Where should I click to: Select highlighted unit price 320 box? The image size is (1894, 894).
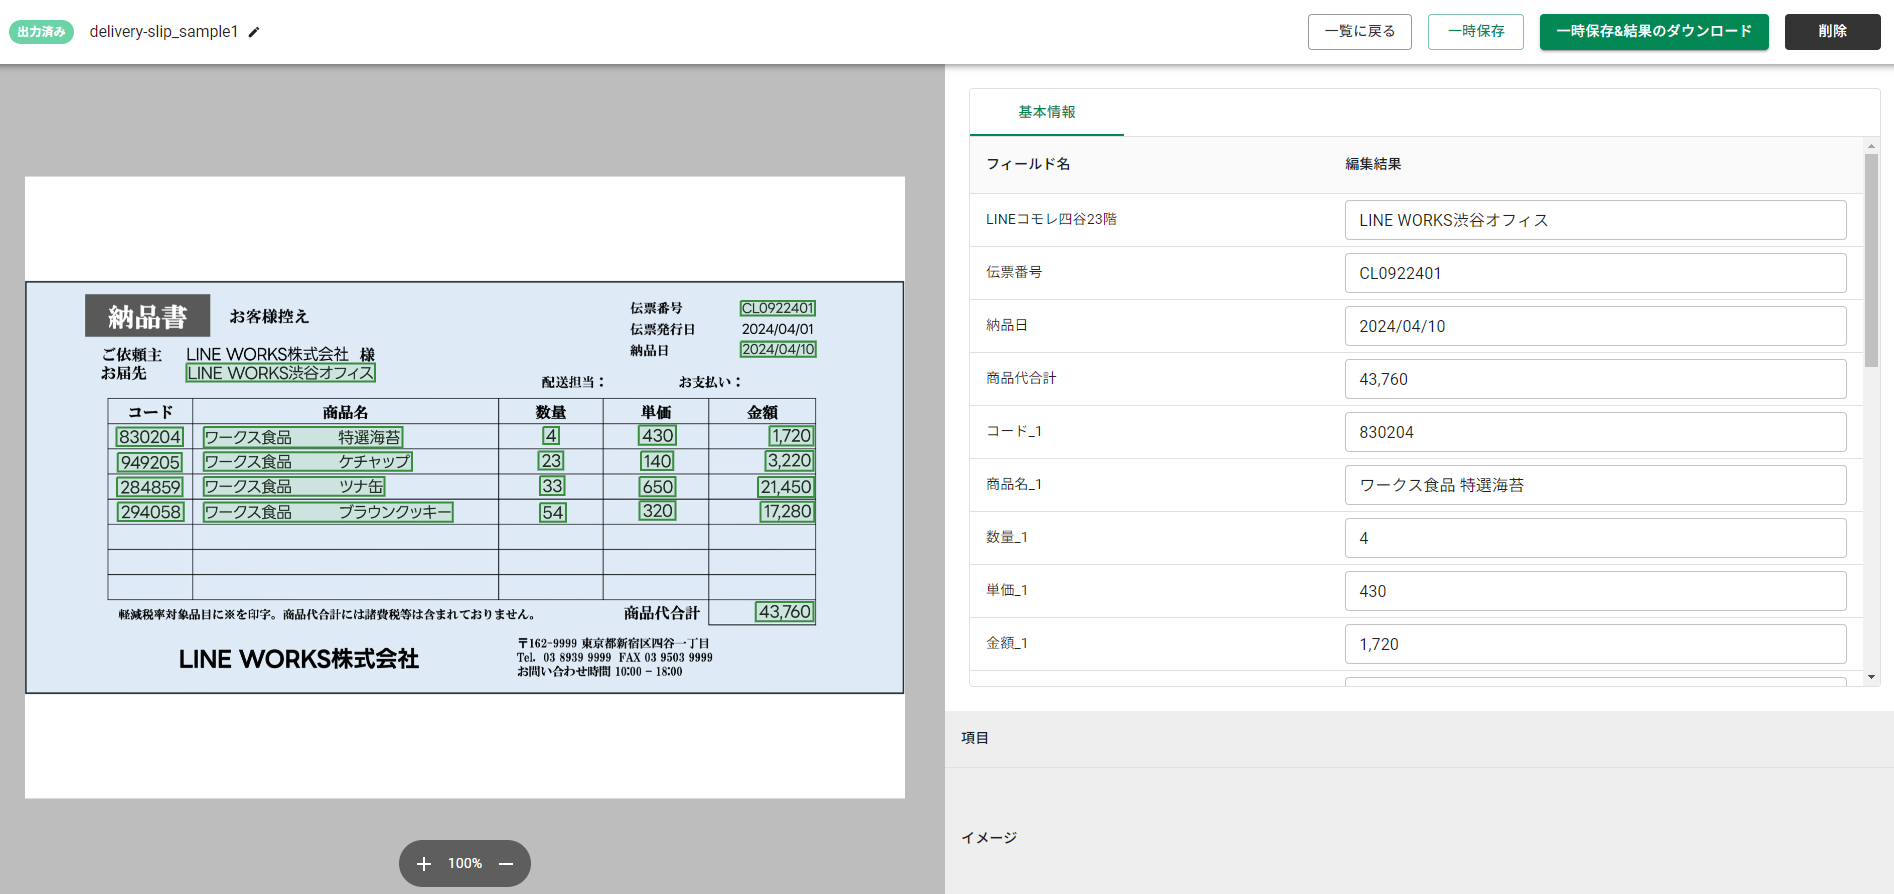658,511
